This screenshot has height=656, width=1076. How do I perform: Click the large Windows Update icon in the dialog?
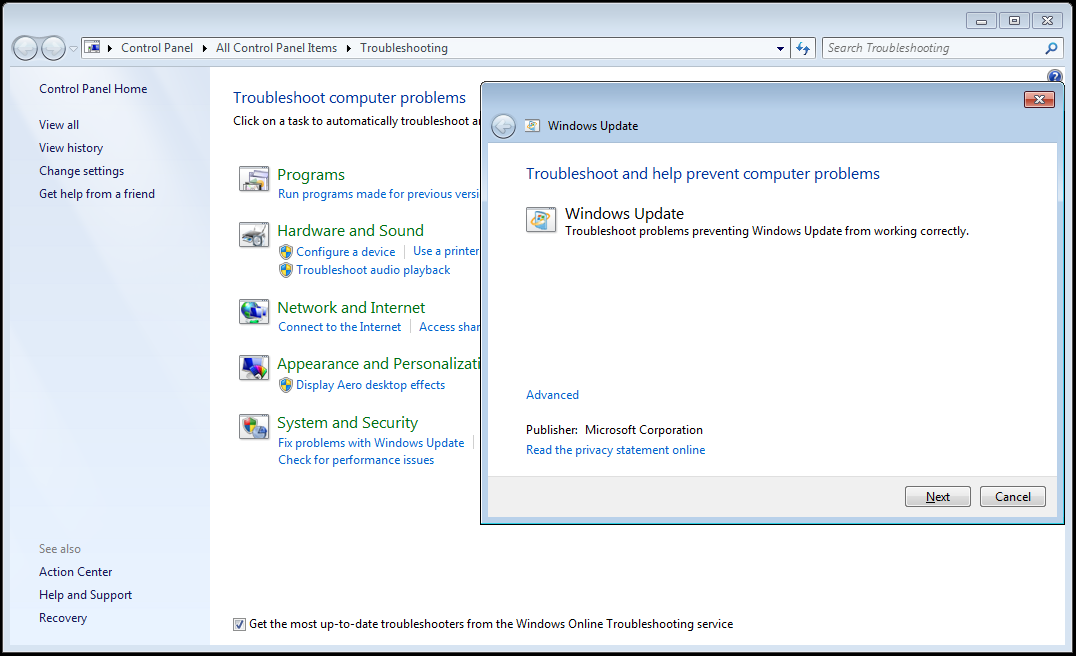point(541,220)
